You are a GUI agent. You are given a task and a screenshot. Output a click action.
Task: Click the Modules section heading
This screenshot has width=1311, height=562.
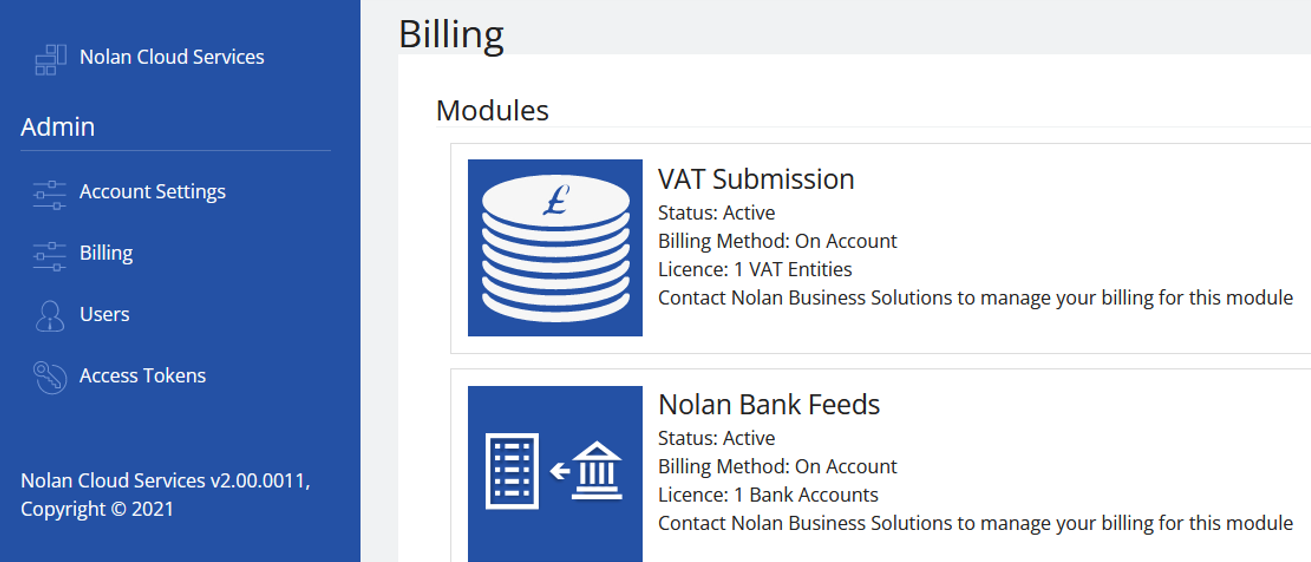(x=493, y=110)
